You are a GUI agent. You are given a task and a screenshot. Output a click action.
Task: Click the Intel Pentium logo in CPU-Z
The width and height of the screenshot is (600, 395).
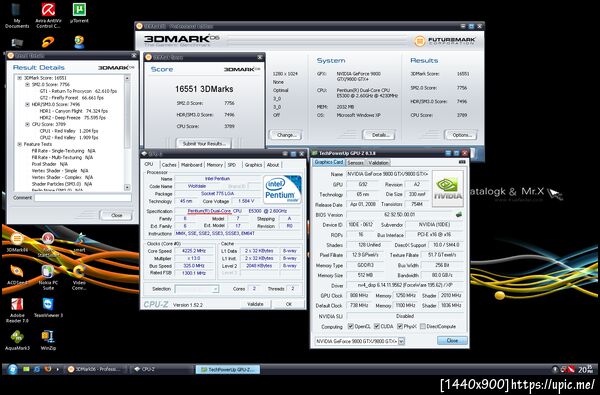(x=282, y=189)
